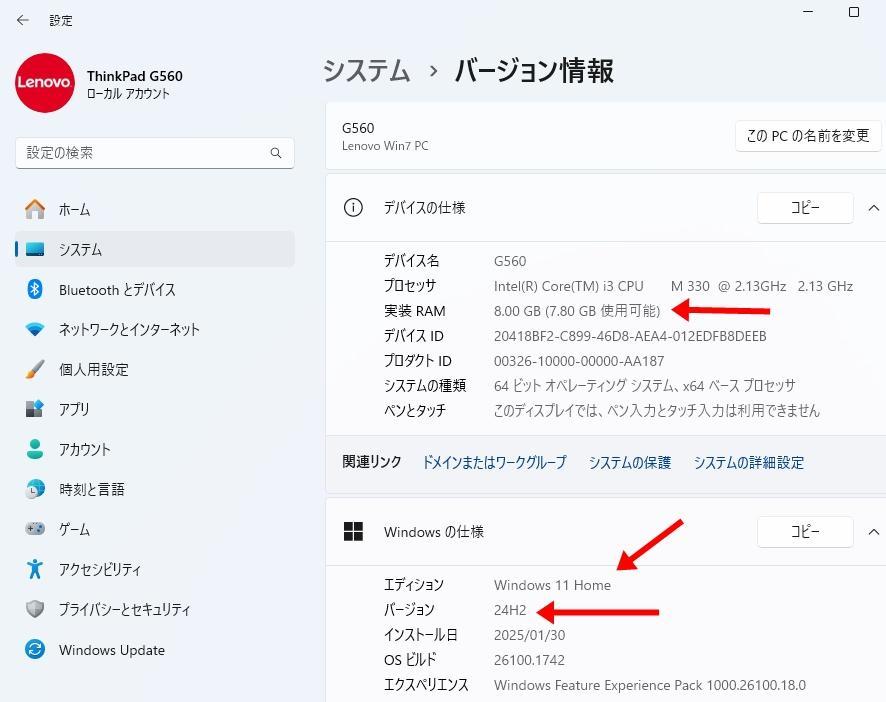Click the Windows logo icon
The width and height of the screenshot is (886, 702).
pyautogui.click(x=353, y=531)
